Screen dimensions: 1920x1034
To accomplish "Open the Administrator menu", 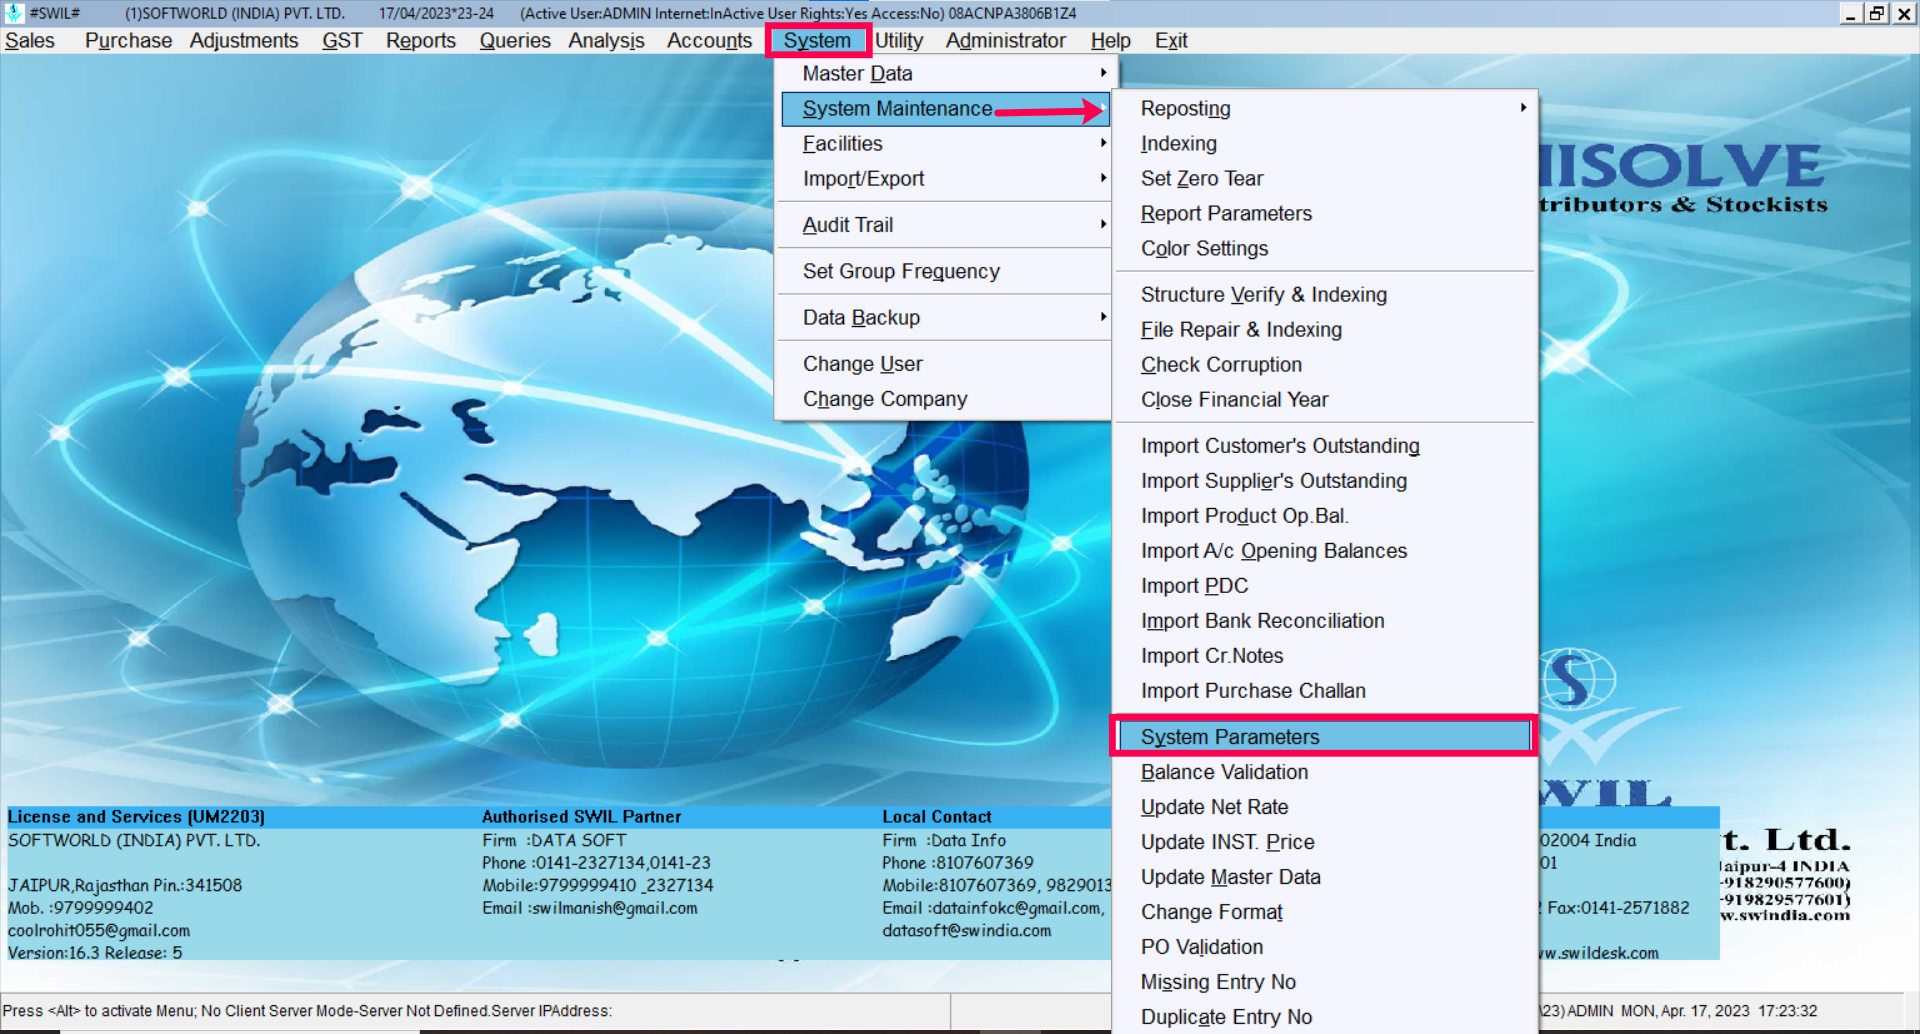I will tap(1005, 41).
